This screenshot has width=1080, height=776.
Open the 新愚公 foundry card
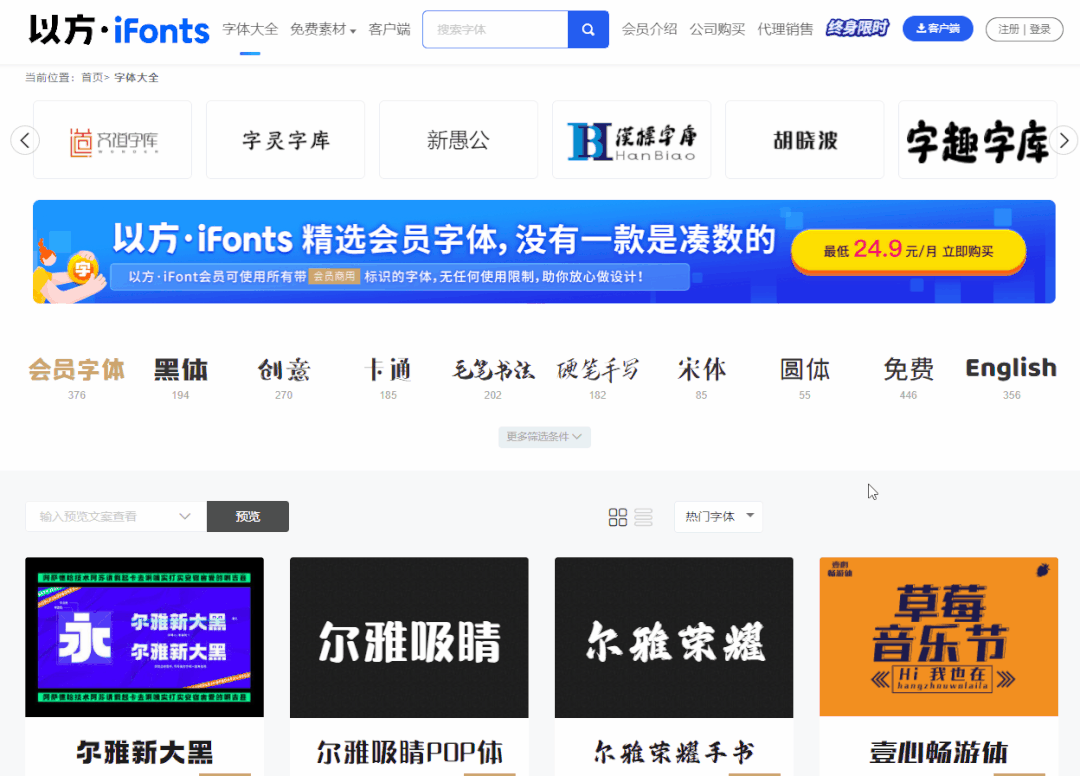pos(459,140)
